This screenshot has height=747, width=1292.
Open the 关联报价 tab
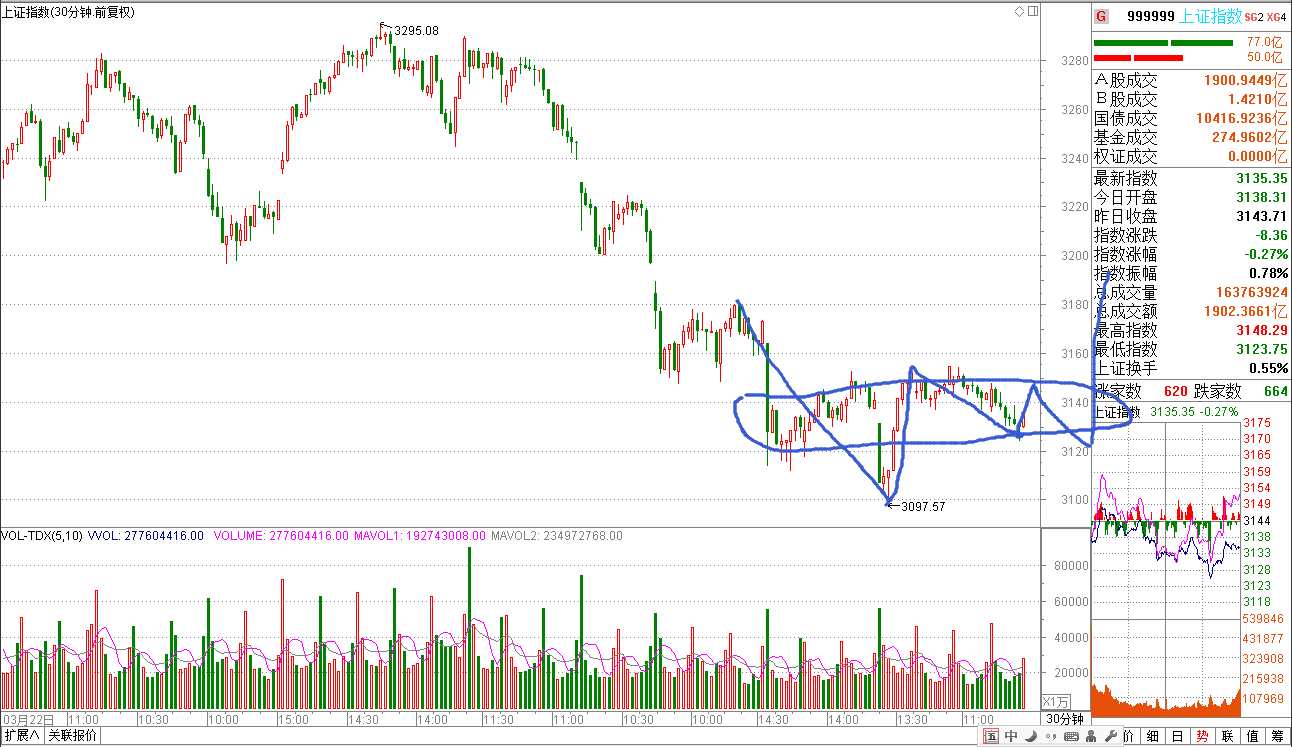pos(72,736)
